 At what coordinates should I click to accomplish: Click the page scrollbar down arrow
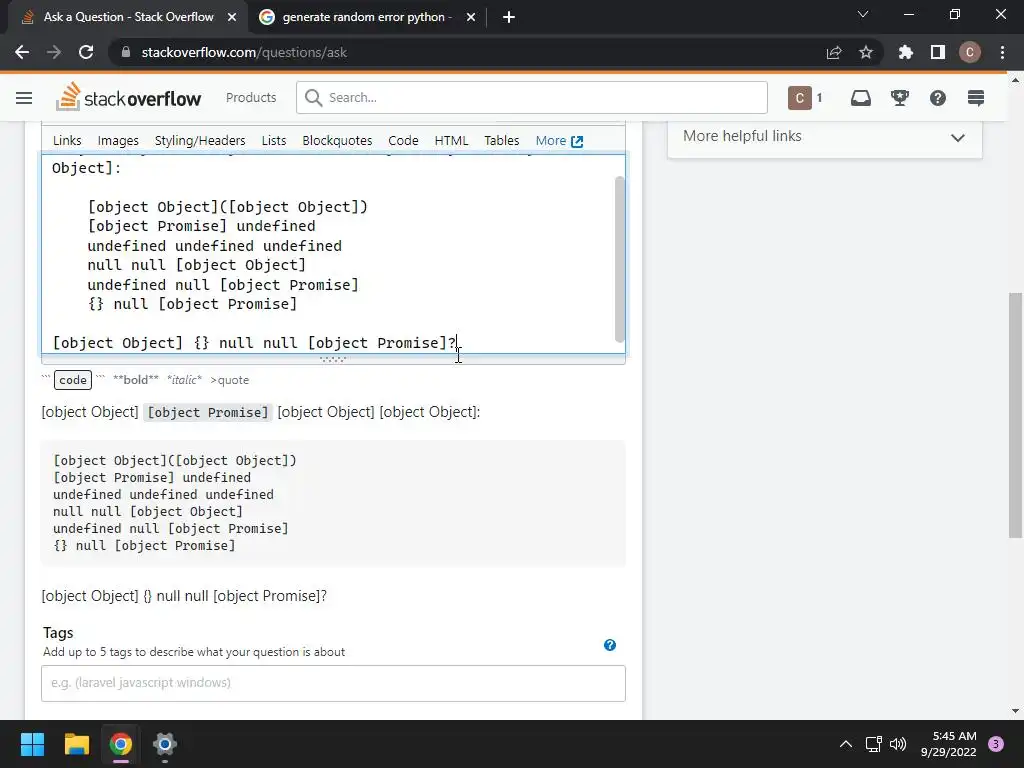click(1015, 711)
